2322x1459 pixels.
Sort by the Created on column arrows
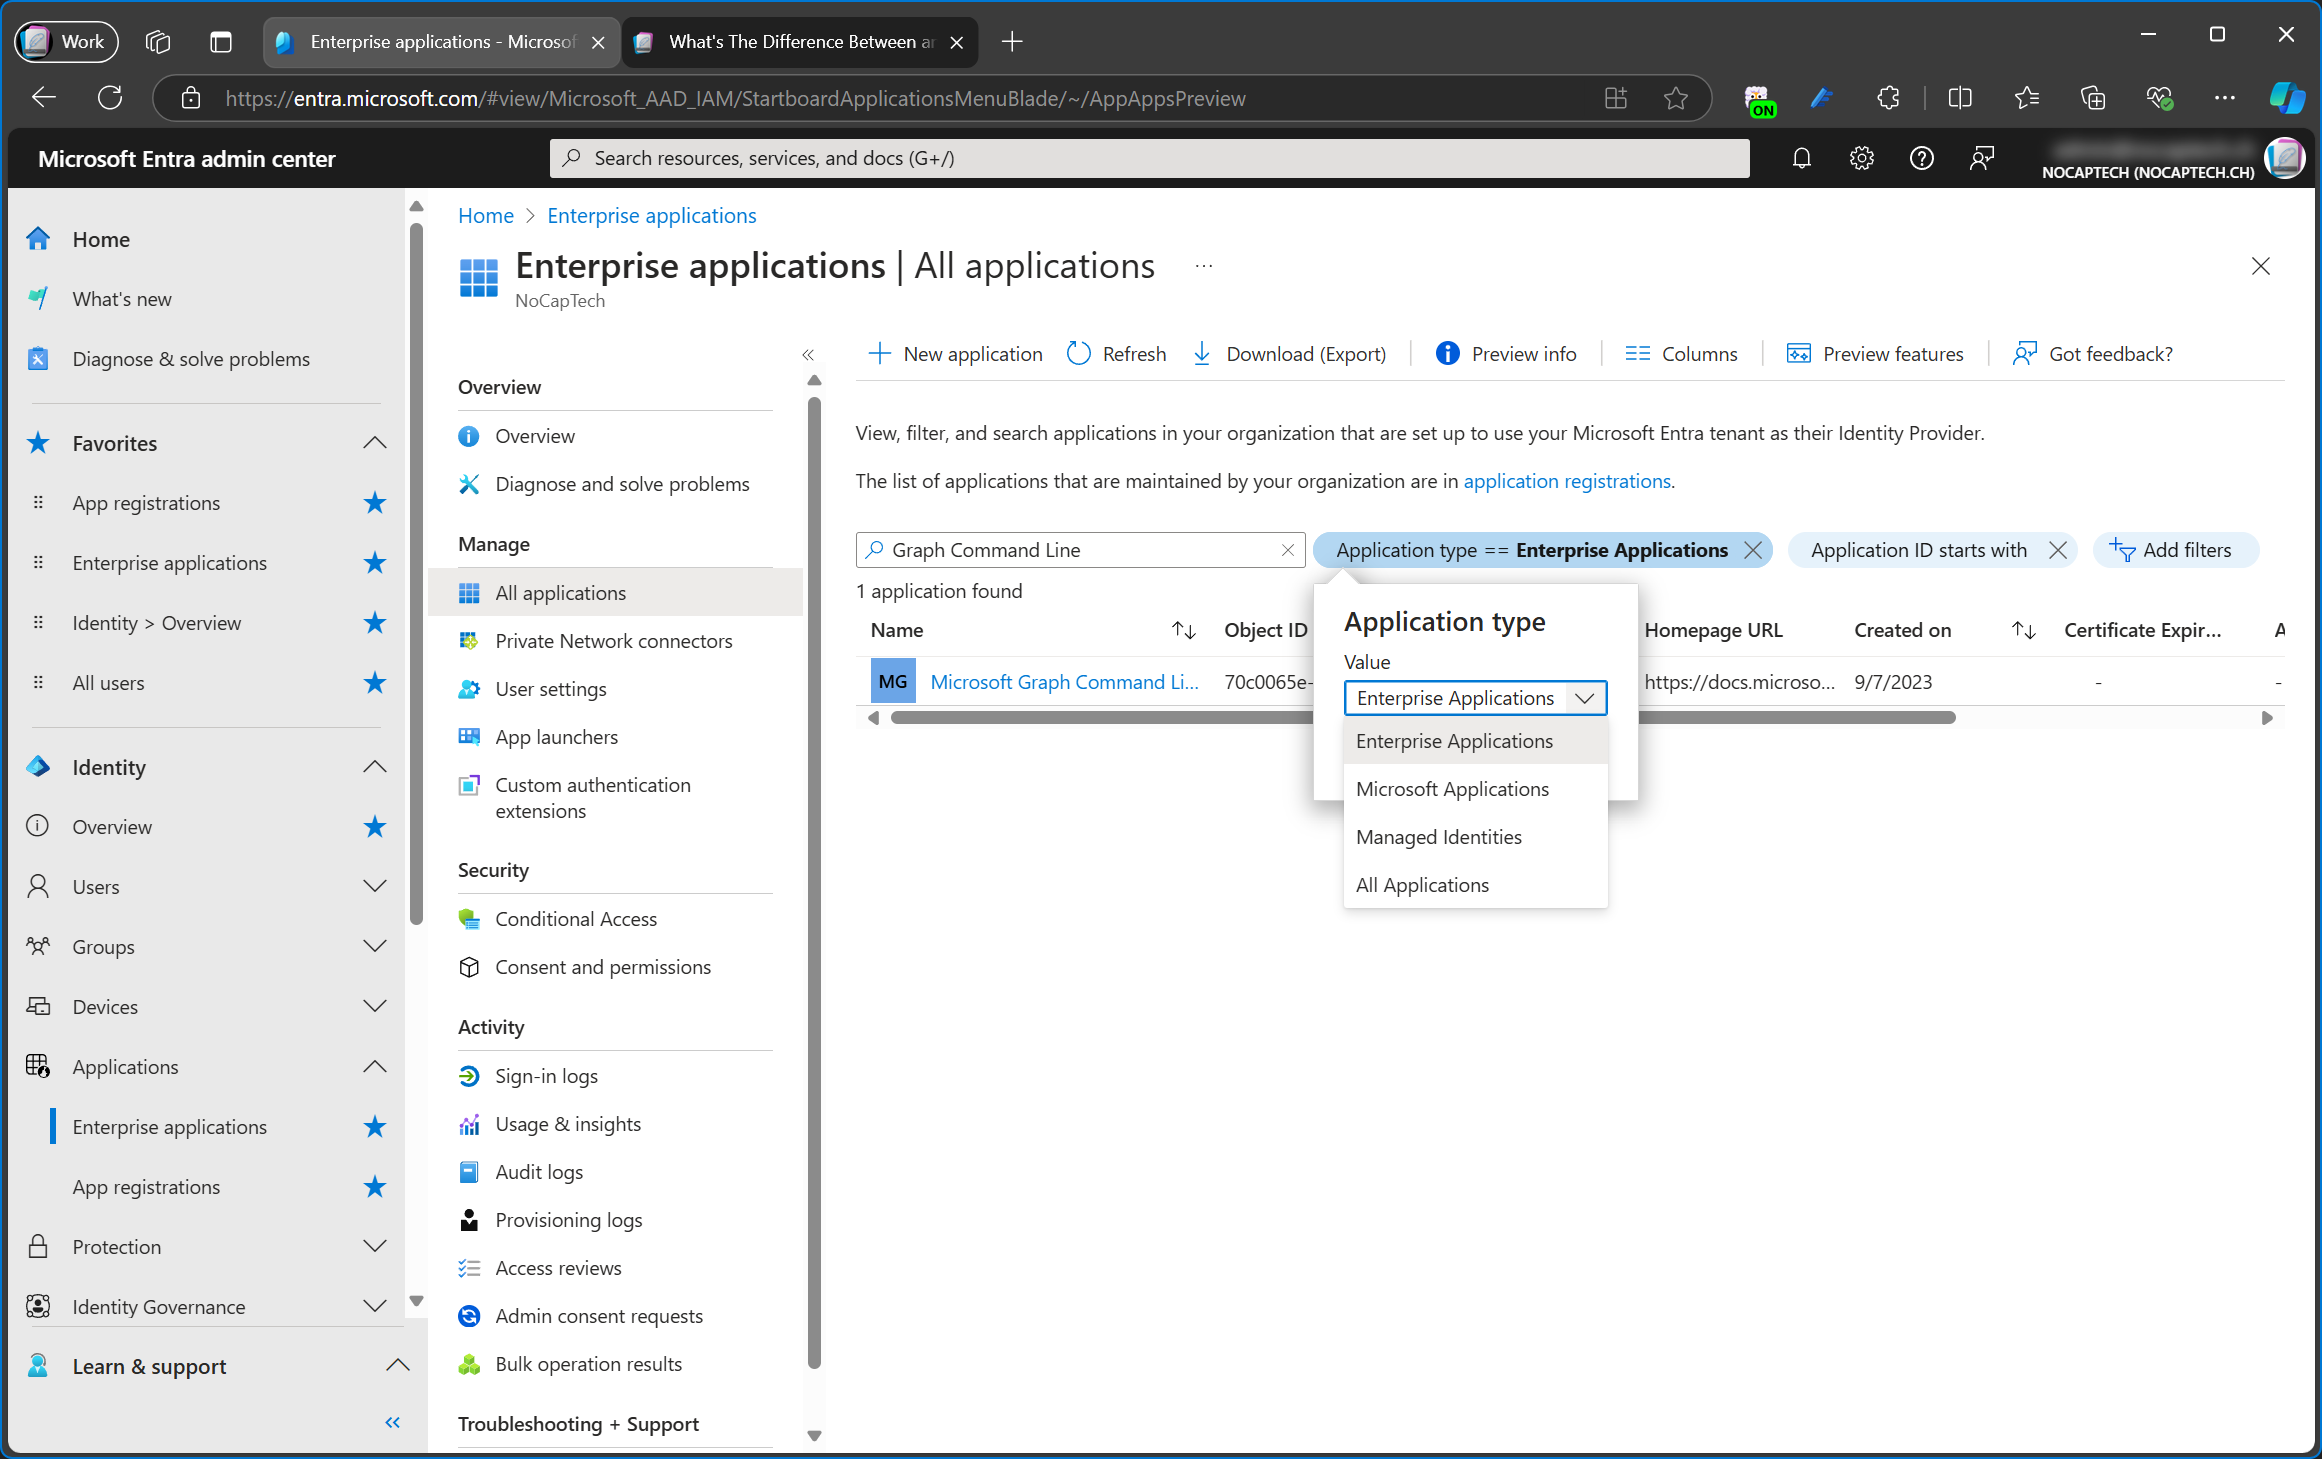pos(2024,630)
